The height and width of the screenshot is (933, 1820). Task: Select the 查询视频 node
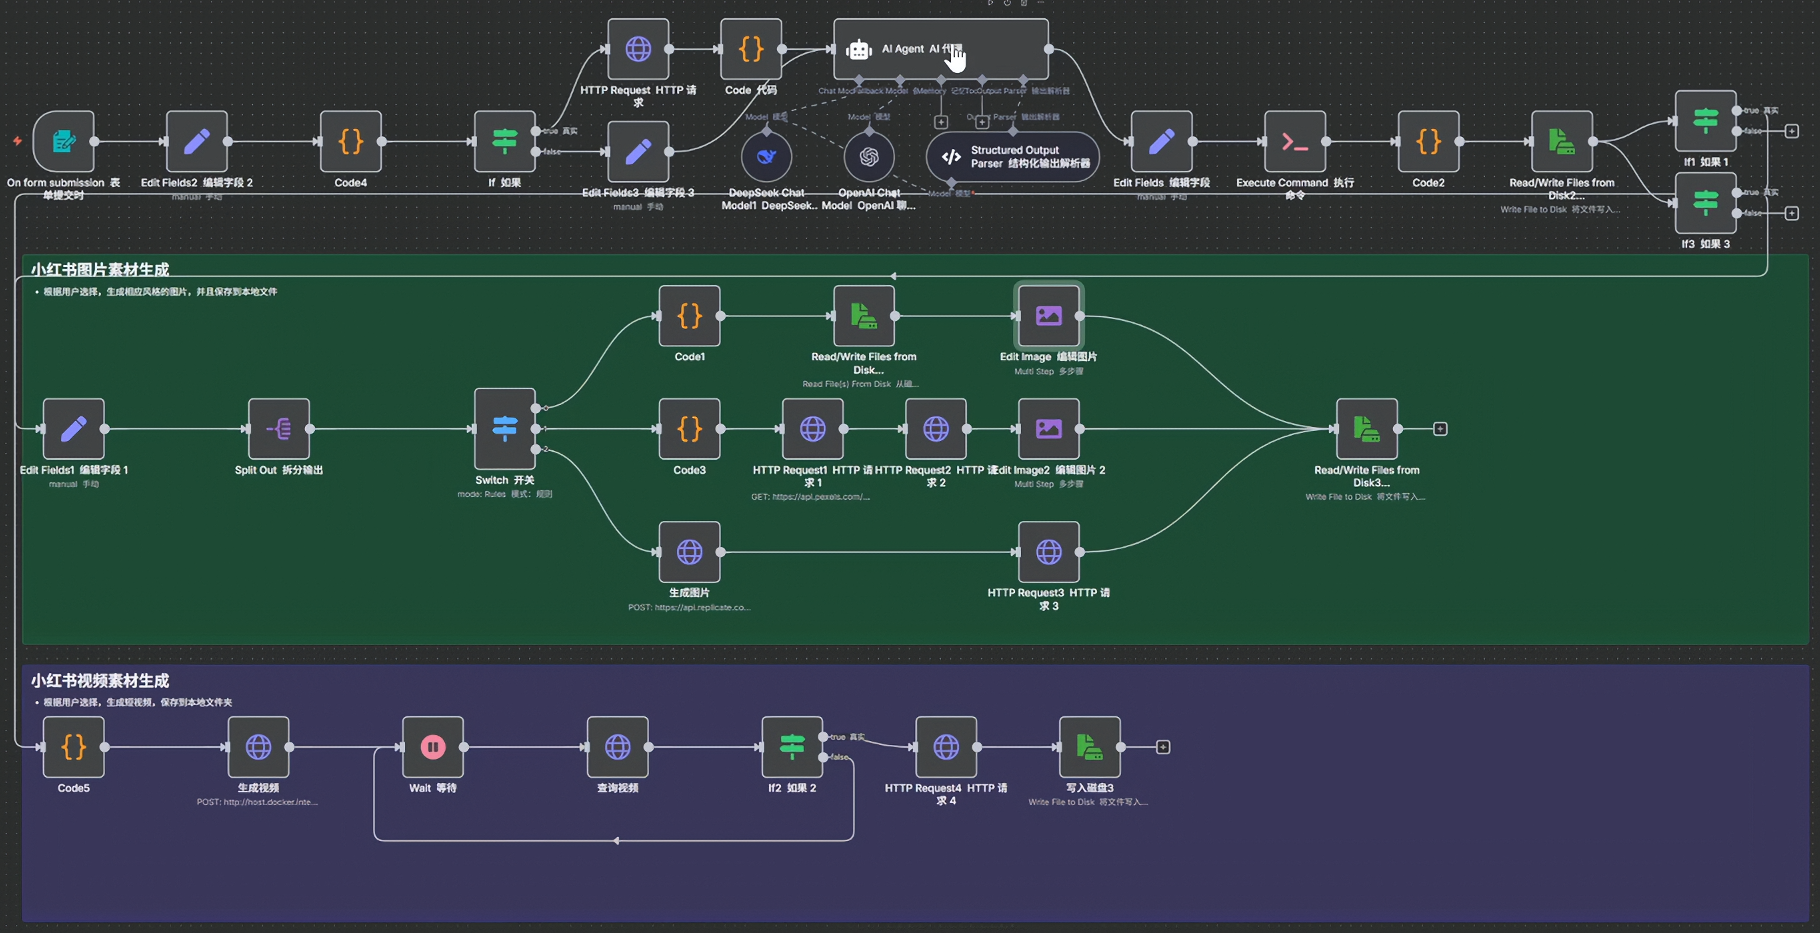click(618, 747)
